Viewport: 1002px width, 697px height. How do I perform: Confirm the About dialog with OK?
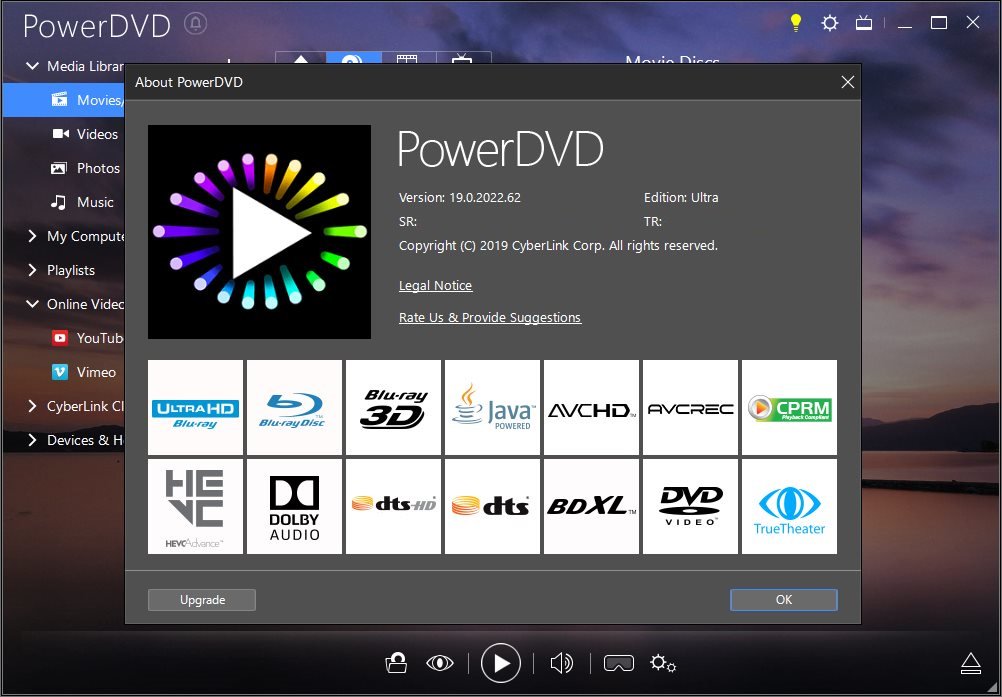[783, 600]
